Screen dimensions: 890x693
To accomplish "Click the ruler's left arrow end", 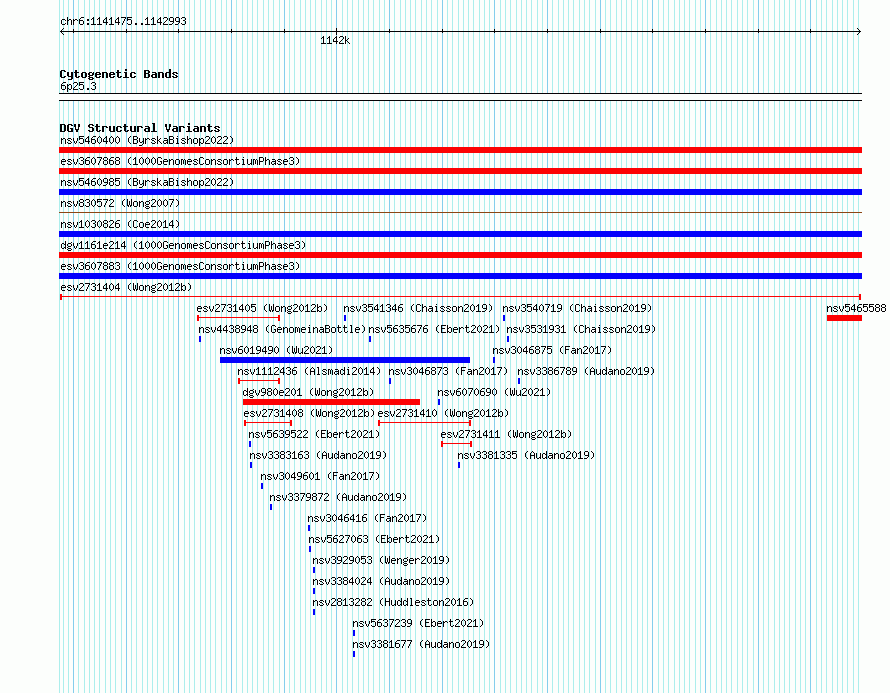I will pos(63,31).
